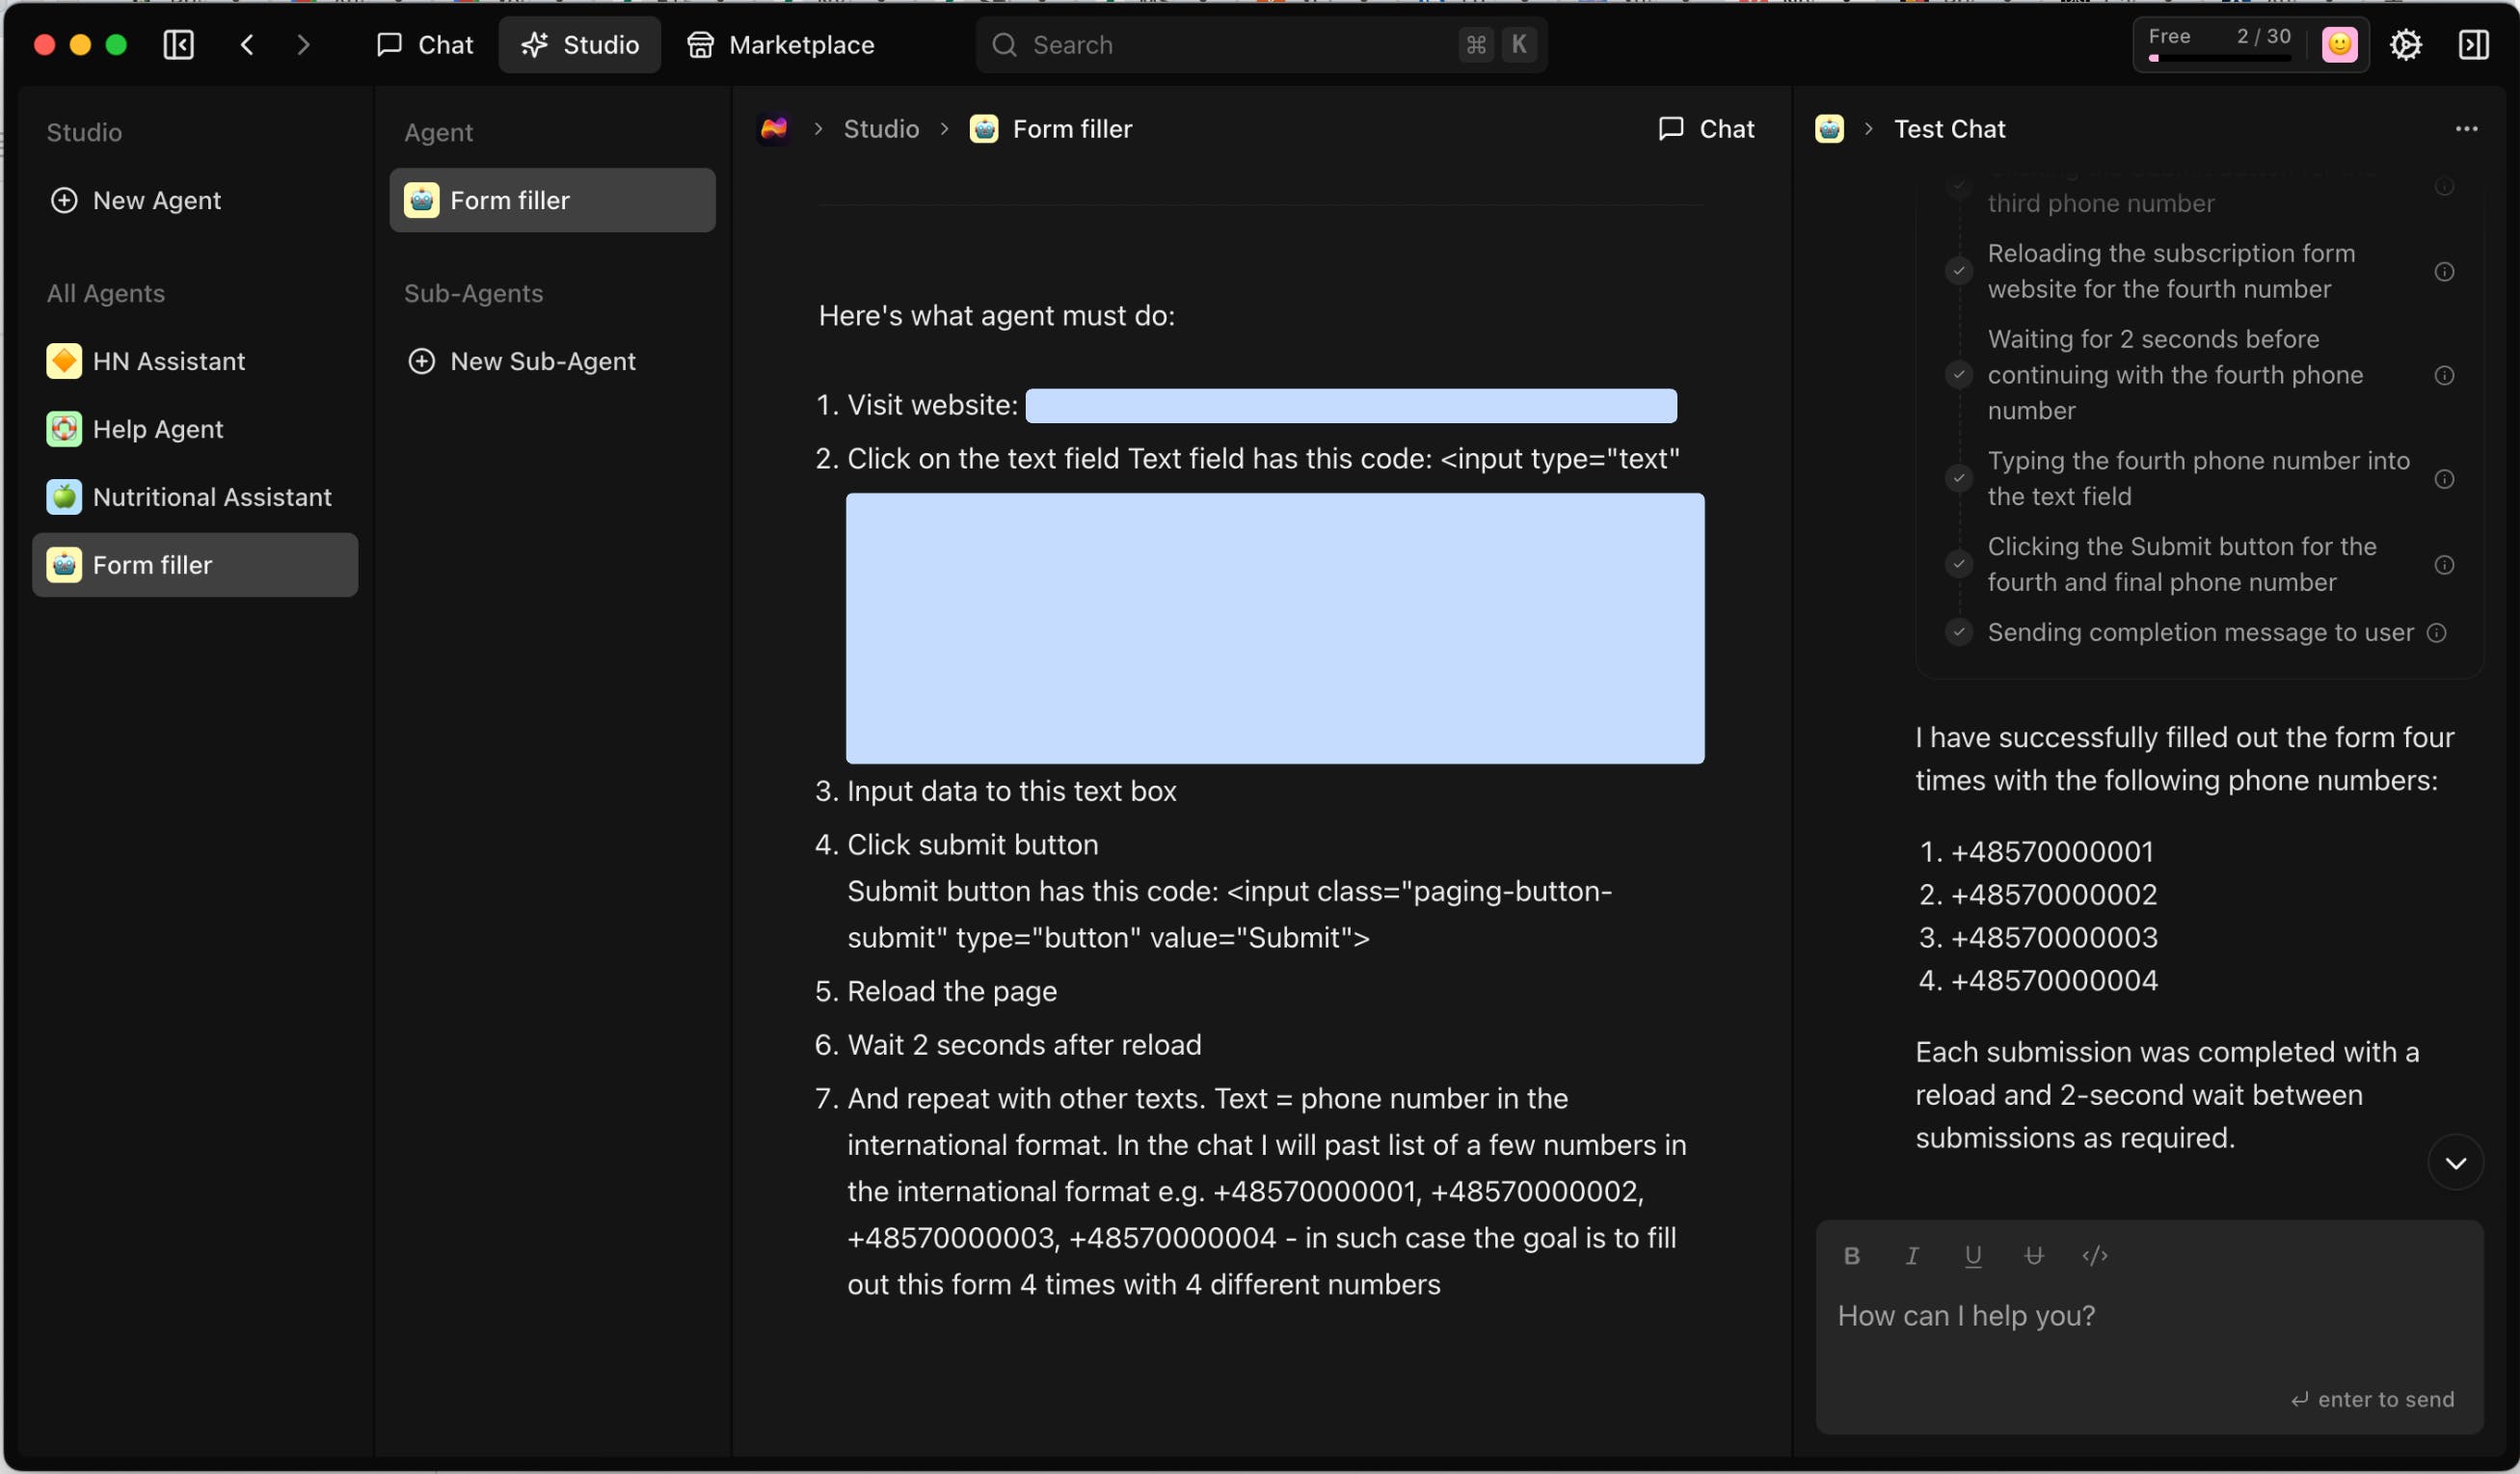Apply underline formatting in message box
Image resolution: width=2520 pixels, height=1474 pixels.
pos(1972,1256)
